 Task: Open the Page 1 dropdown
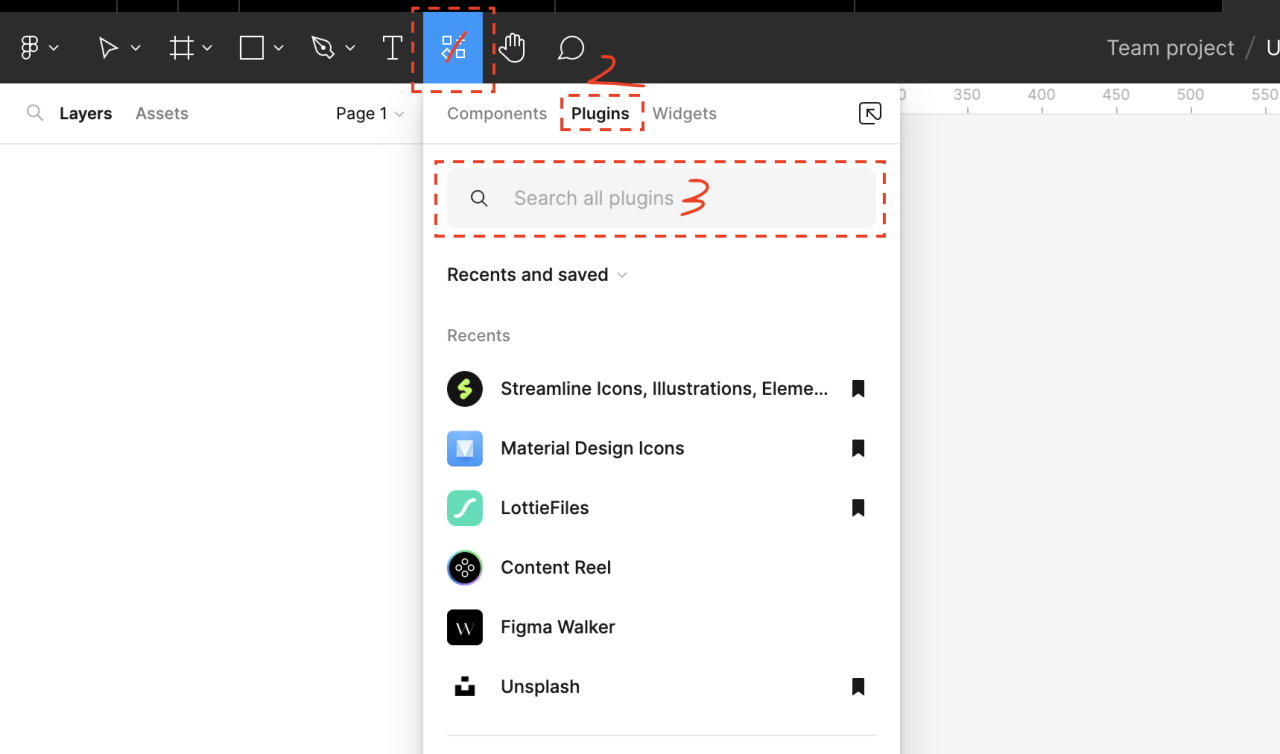(370, 114)
